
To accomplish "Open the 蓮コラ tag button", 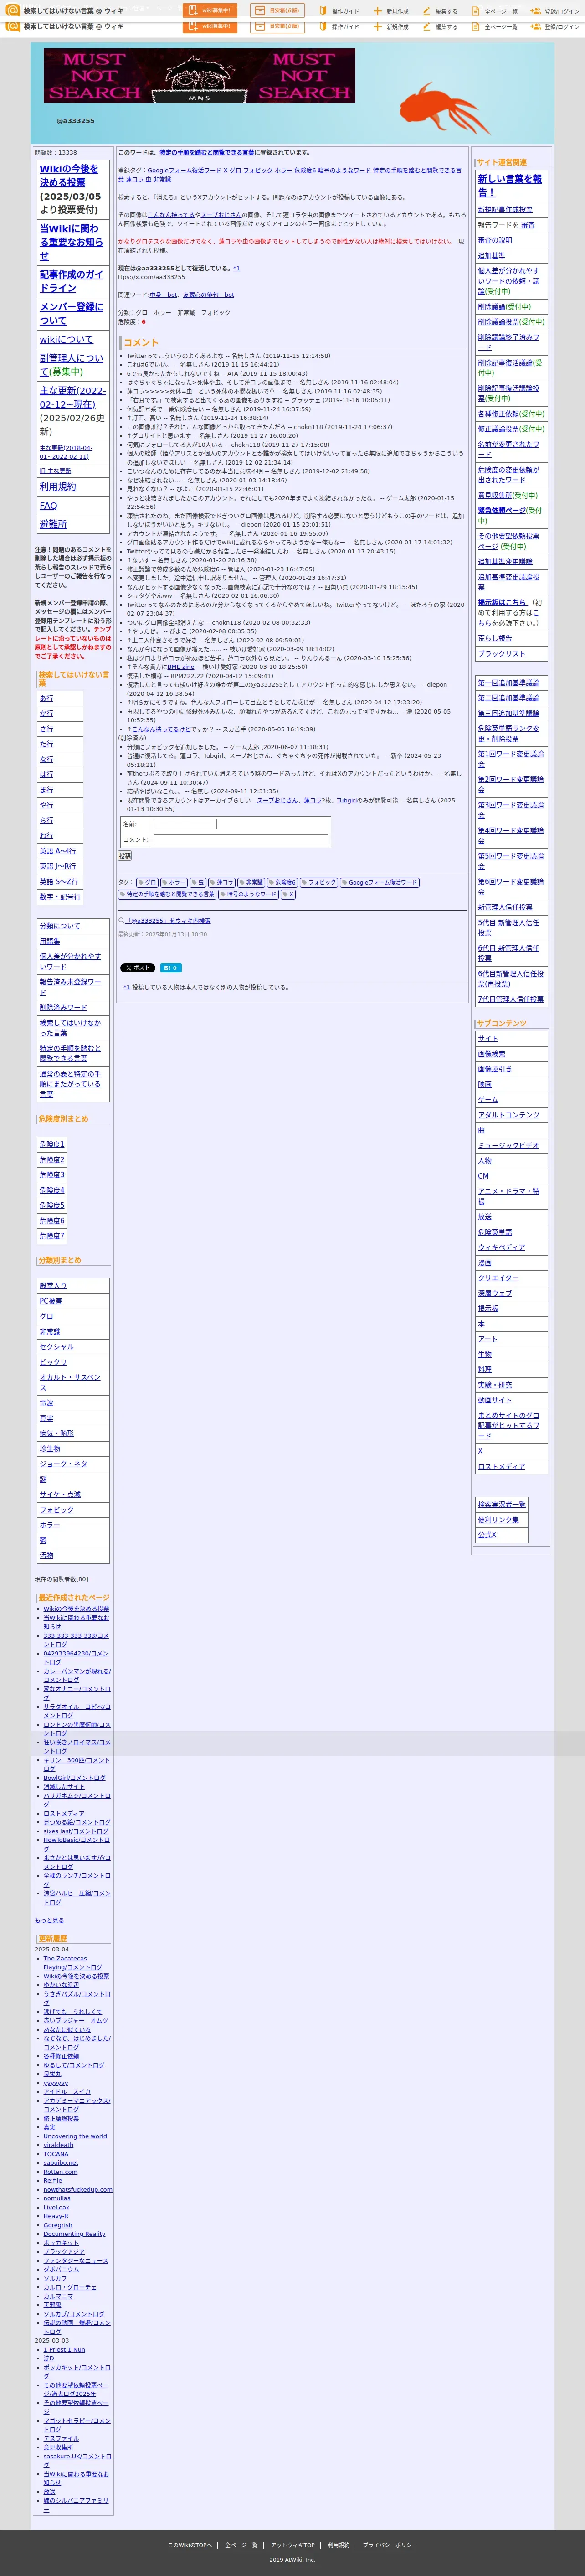I will [222, 883].
